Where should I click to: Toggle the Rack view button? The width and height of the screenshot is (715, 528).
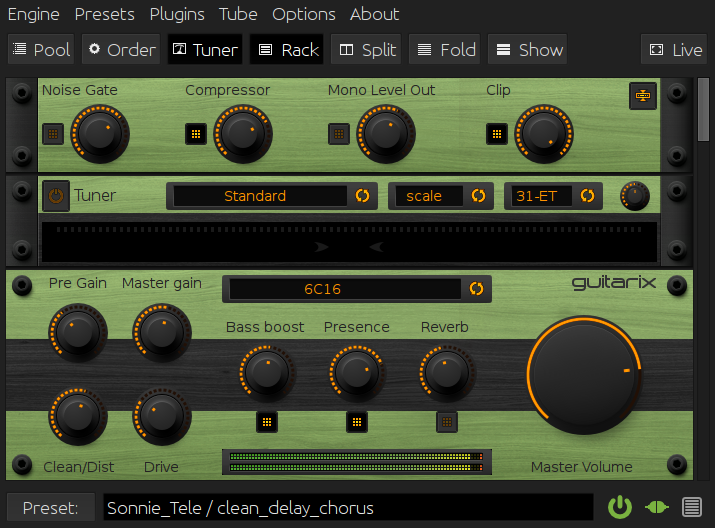(287, 49)
